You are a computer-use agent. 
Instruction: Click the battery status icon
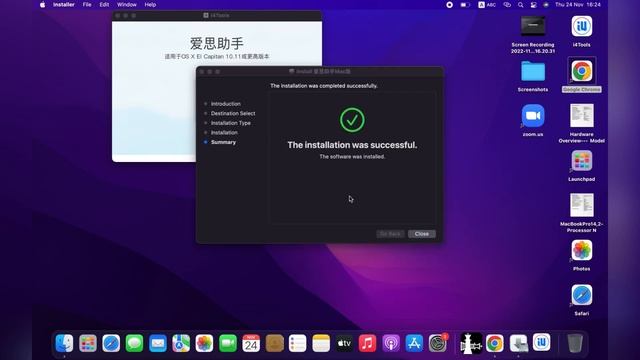465,5
